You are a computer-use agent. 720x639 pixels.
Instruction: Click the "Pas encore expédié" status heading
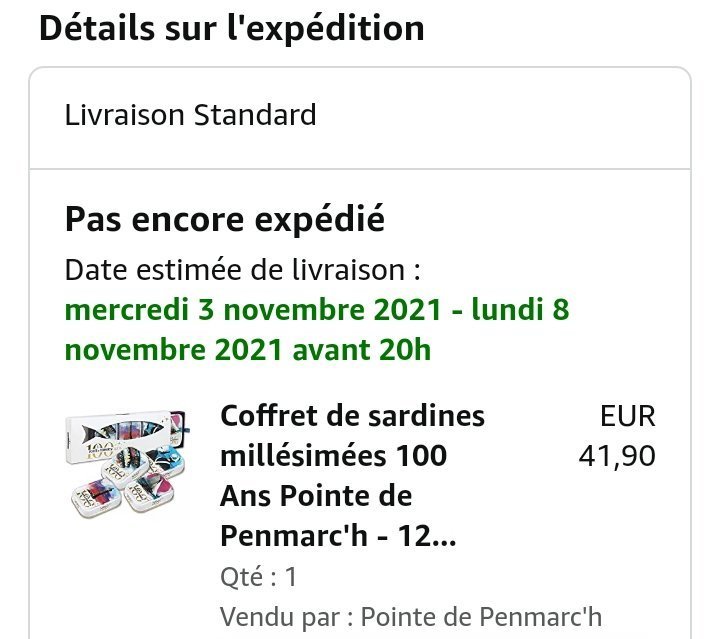[x=224, y=219]
